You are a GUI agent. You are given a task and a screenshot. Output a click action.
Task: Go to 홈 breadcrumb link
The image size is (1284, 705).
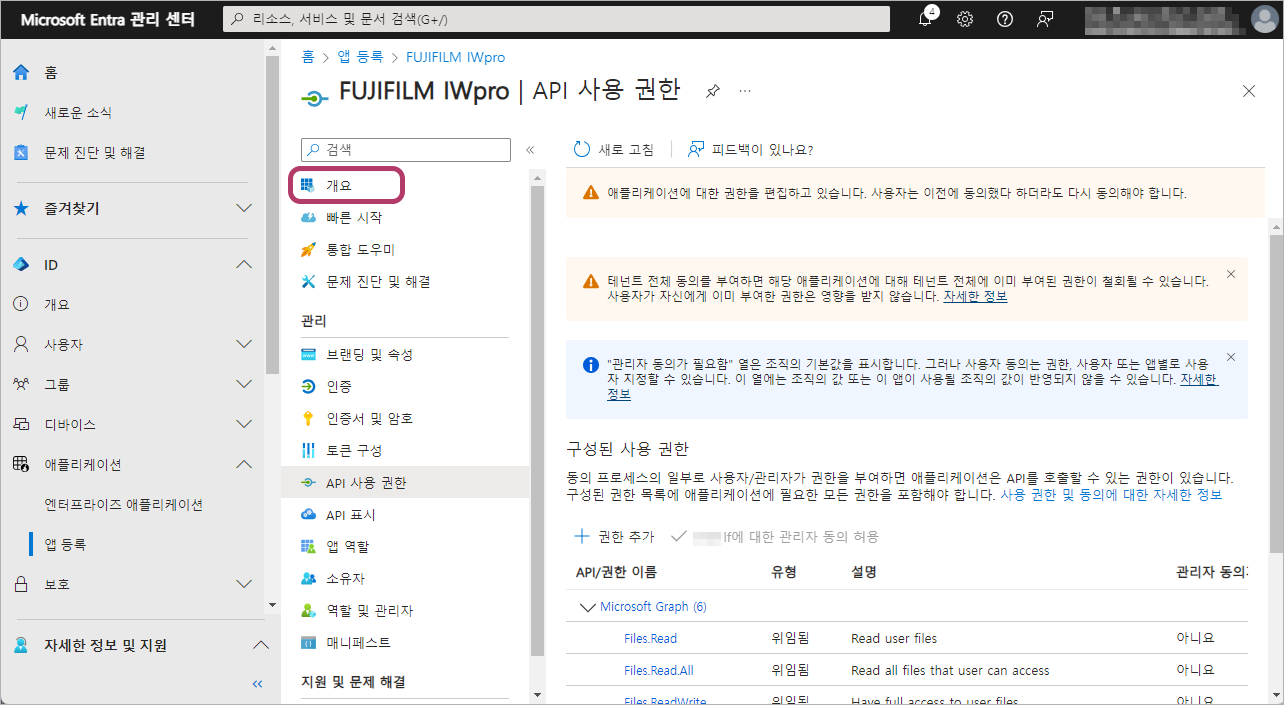pos(308,57)
